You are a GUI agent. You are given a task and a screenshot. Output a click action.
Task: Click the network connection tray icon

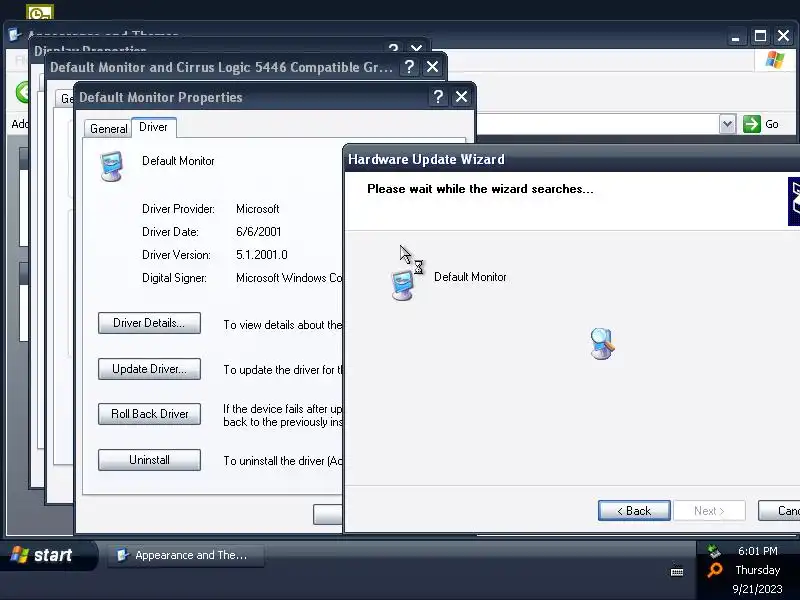[714, 551]
